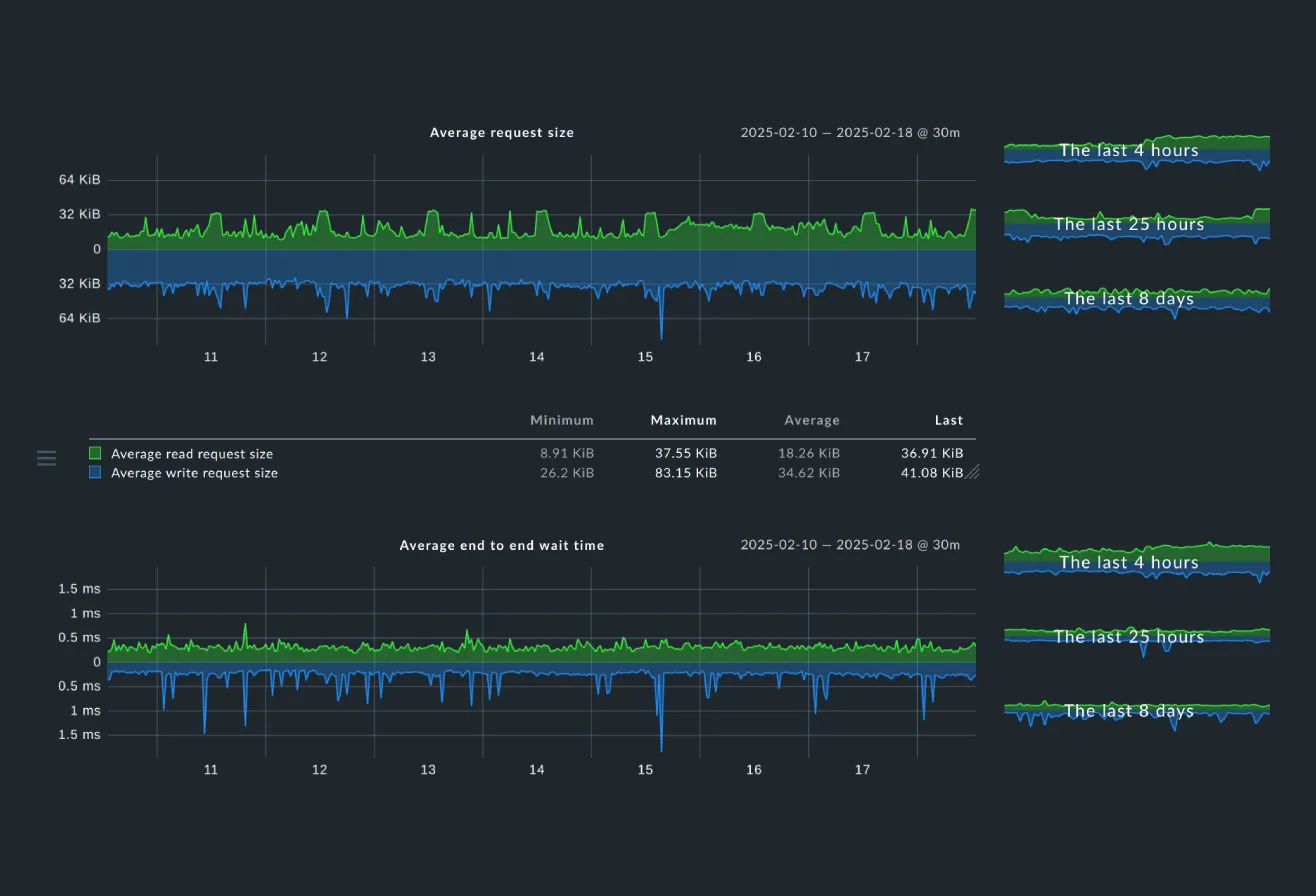Select the Average column header
This screenshot has width=1316, height=896.
click(812, 421)
